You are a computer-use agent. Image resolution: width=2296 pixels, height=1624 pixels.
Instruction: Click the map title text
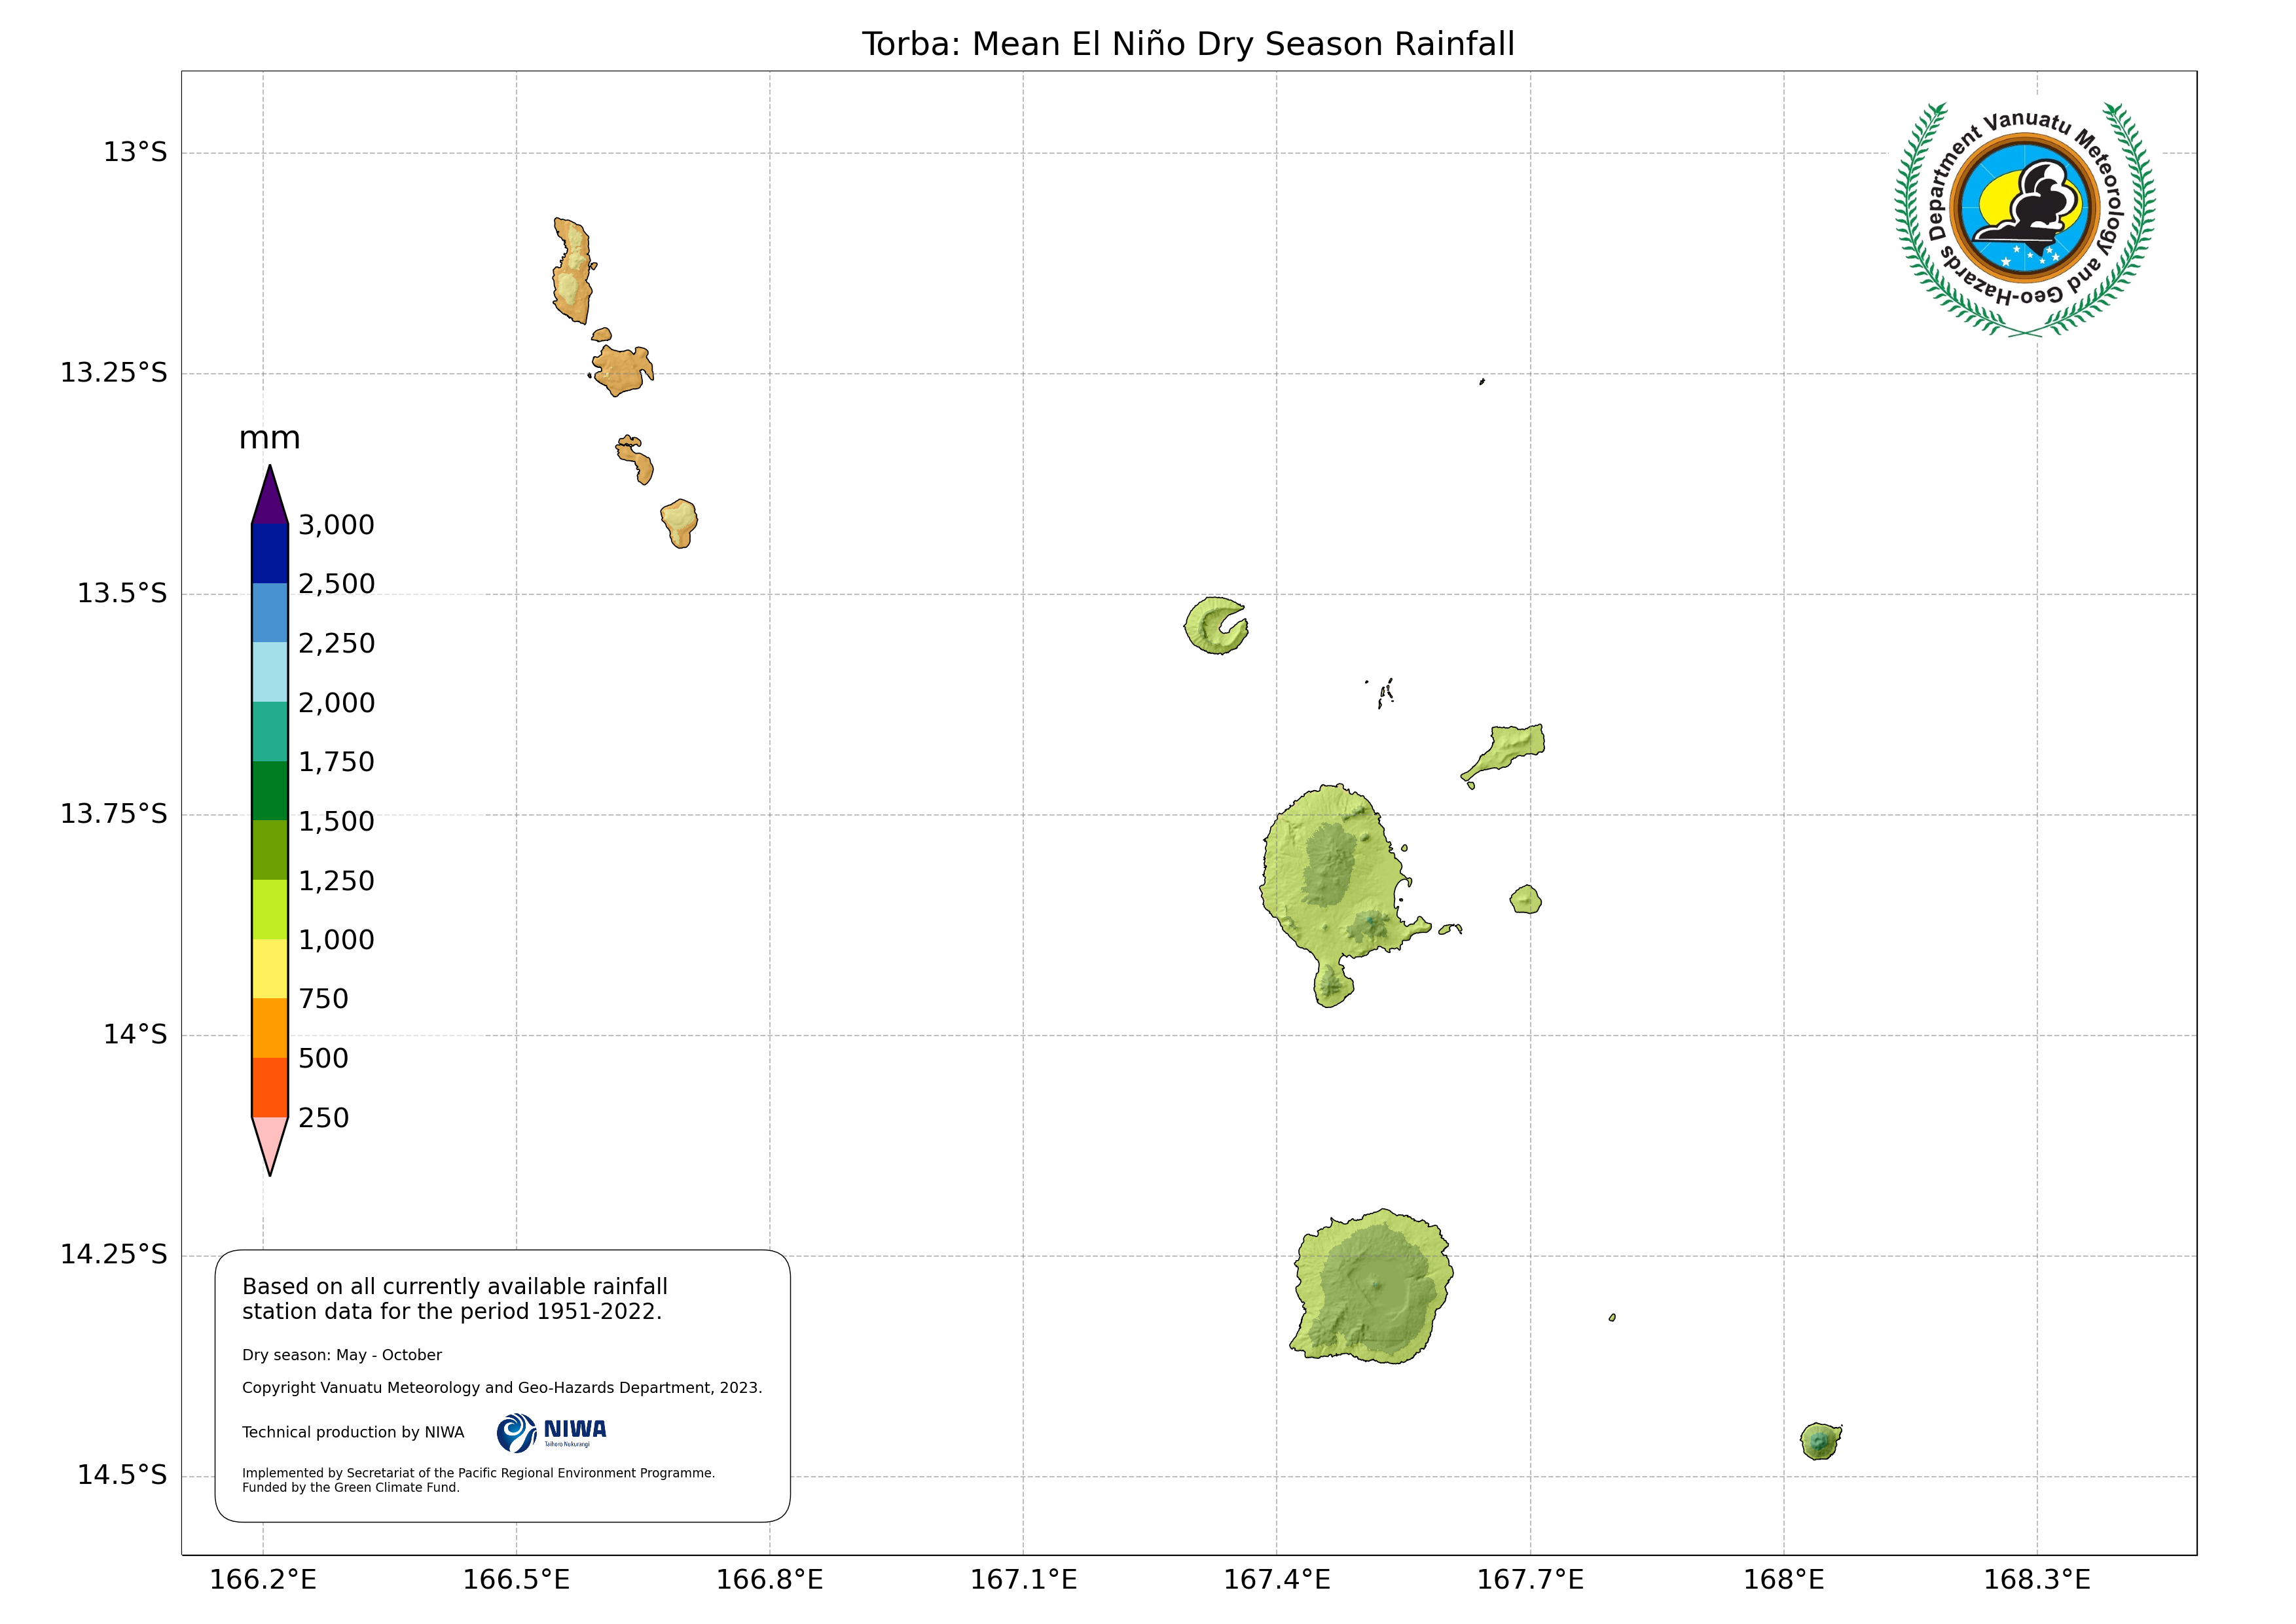coord(1188,44)
